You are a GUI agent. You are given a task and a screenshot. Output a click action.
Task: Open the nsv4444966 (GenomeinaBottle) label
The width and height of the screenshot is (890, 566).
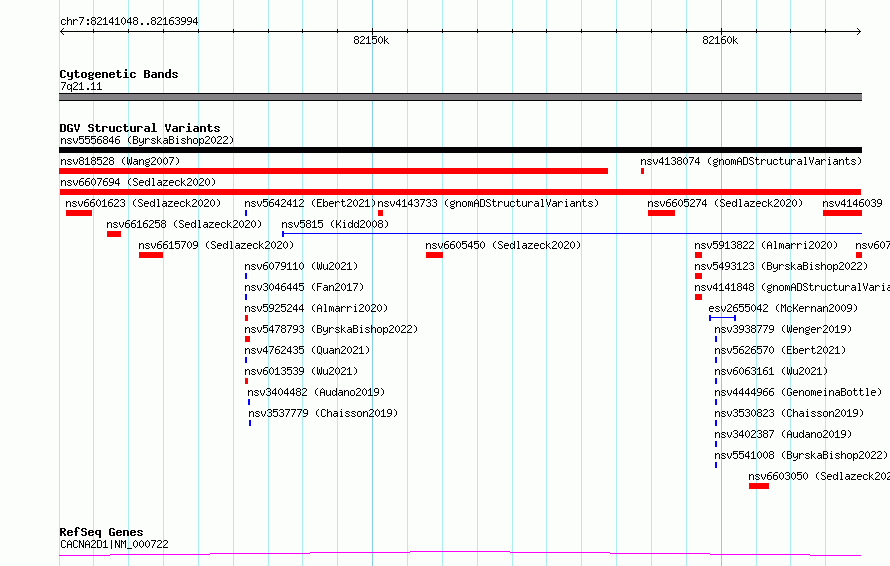798,392
